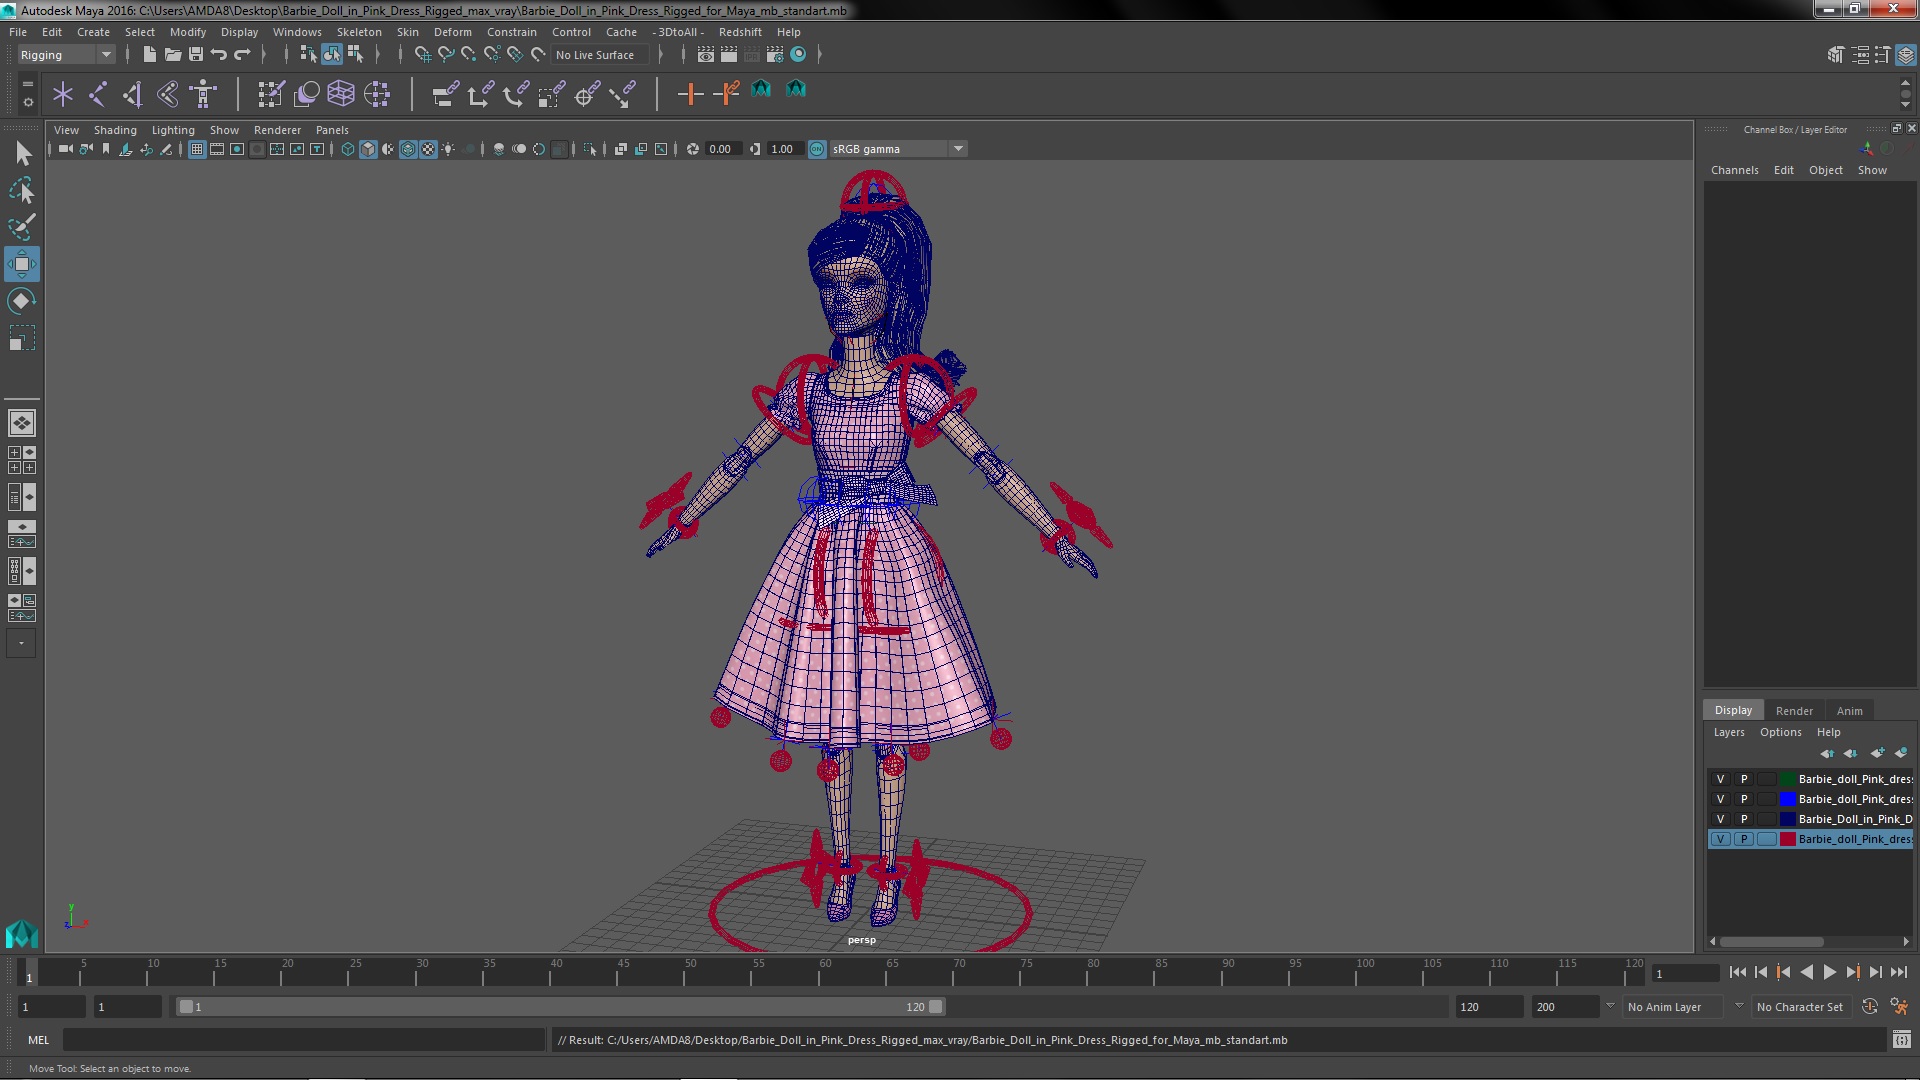The image size is (1920, 1080).
Task: Open the Script Editor icon
Action: coord(1901,1040)
